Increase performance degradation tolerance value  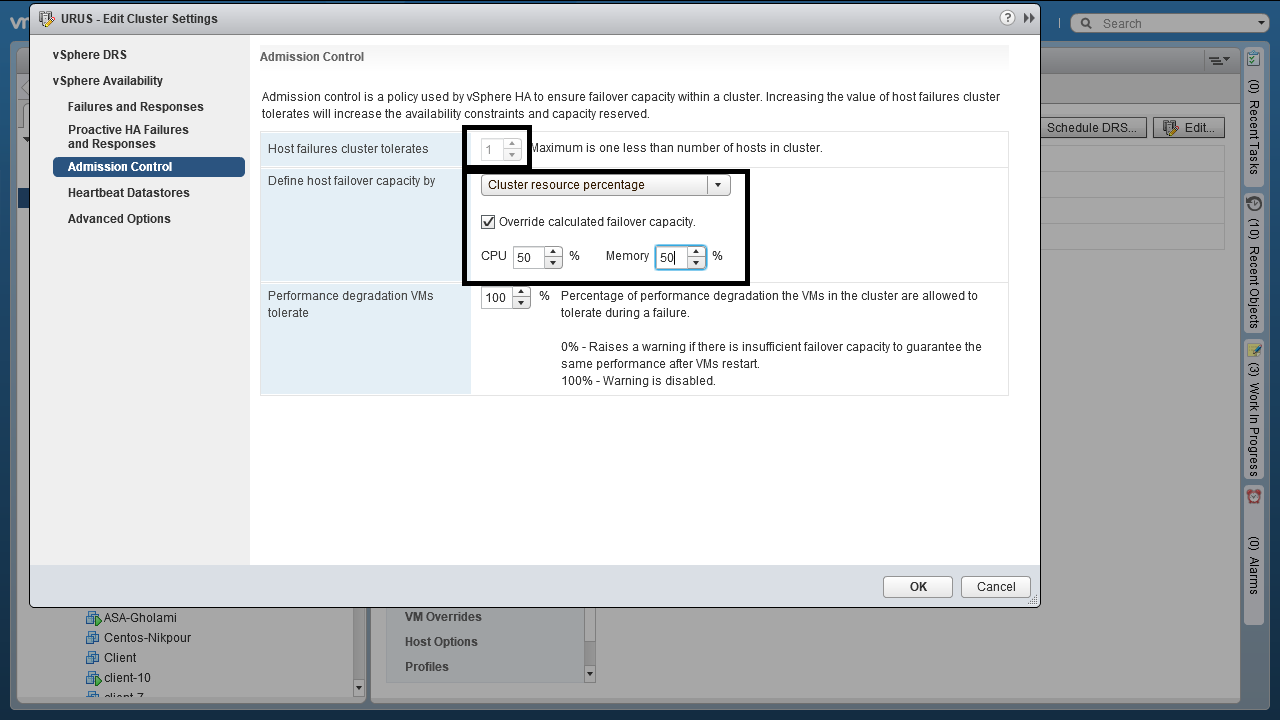[x=520, y=292]
